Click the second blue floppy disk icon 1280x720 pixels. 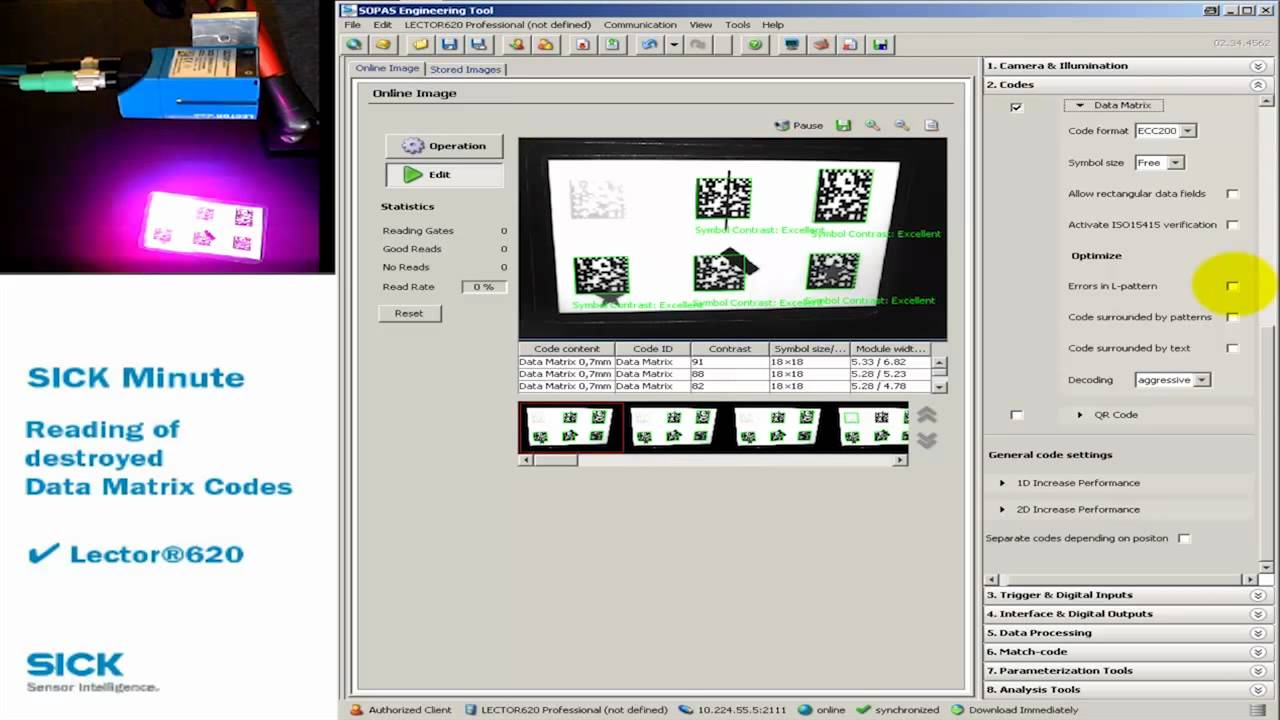pos(478,44)
